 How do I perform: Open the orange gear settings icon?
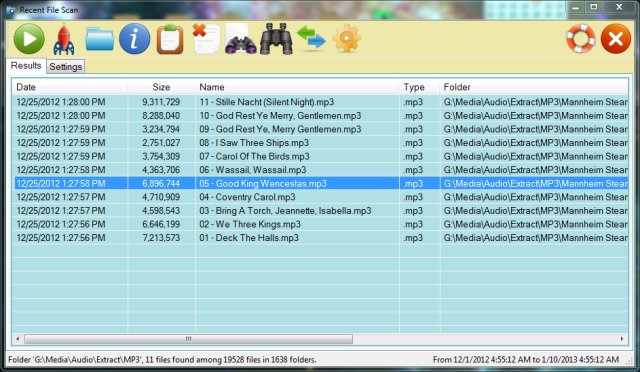tap(346, 38)
